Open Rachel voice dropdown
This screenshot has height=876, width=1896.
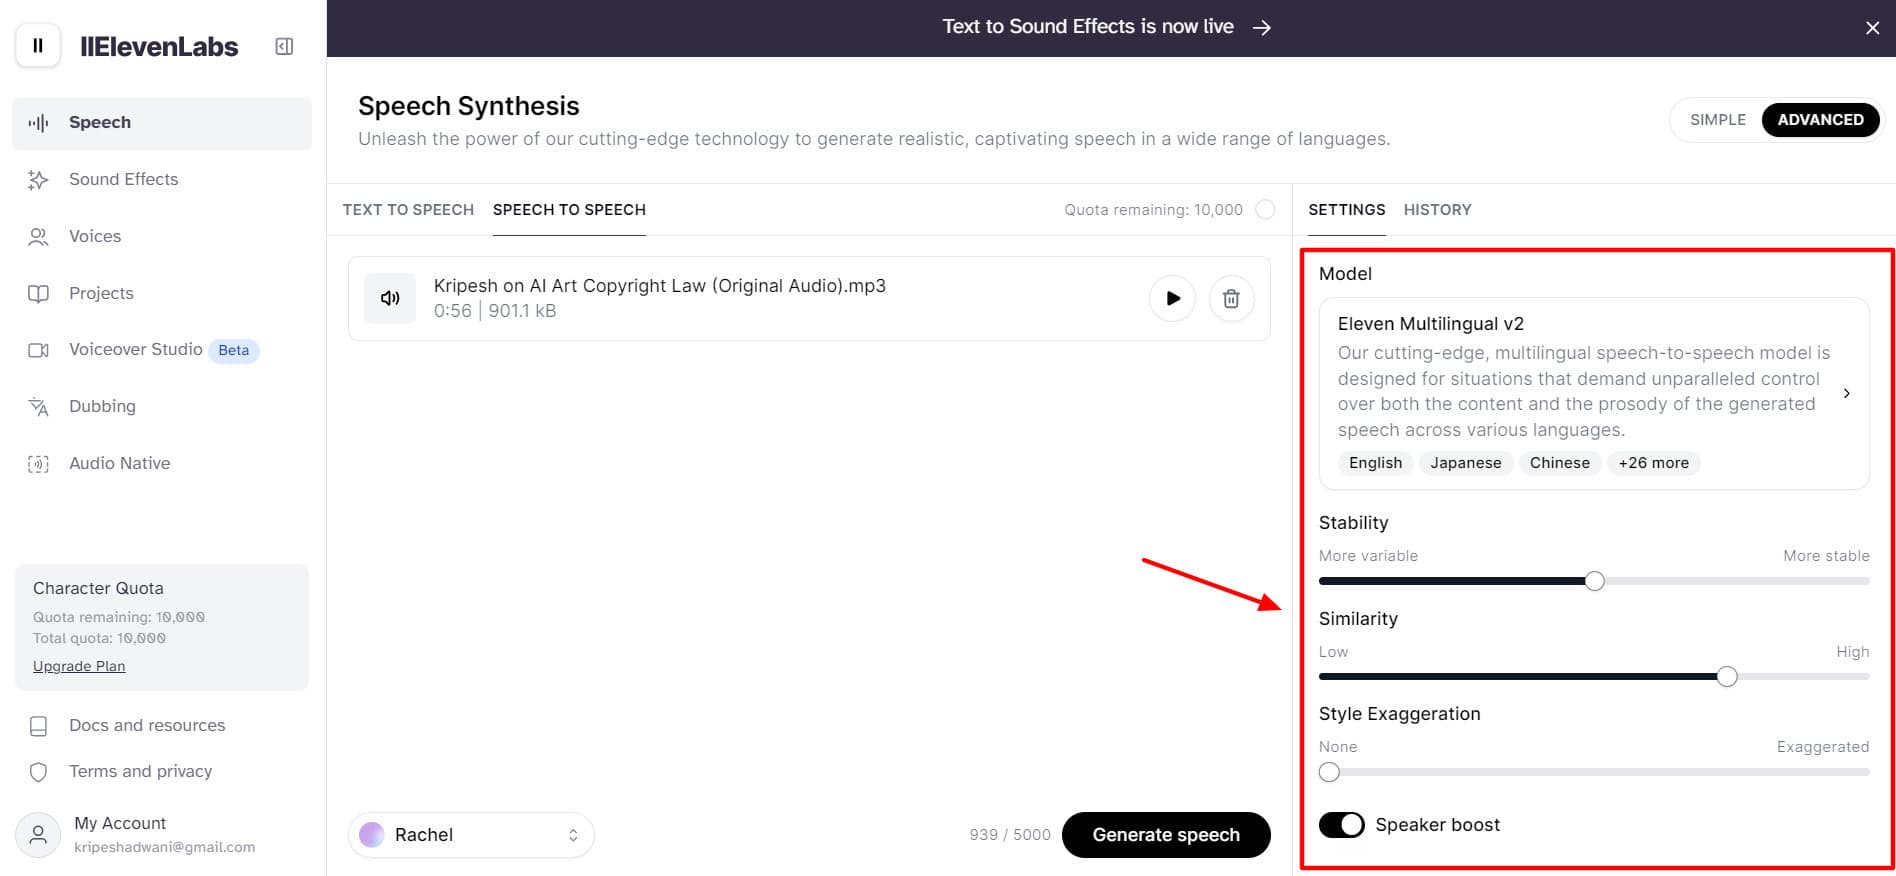coord(471,835)
